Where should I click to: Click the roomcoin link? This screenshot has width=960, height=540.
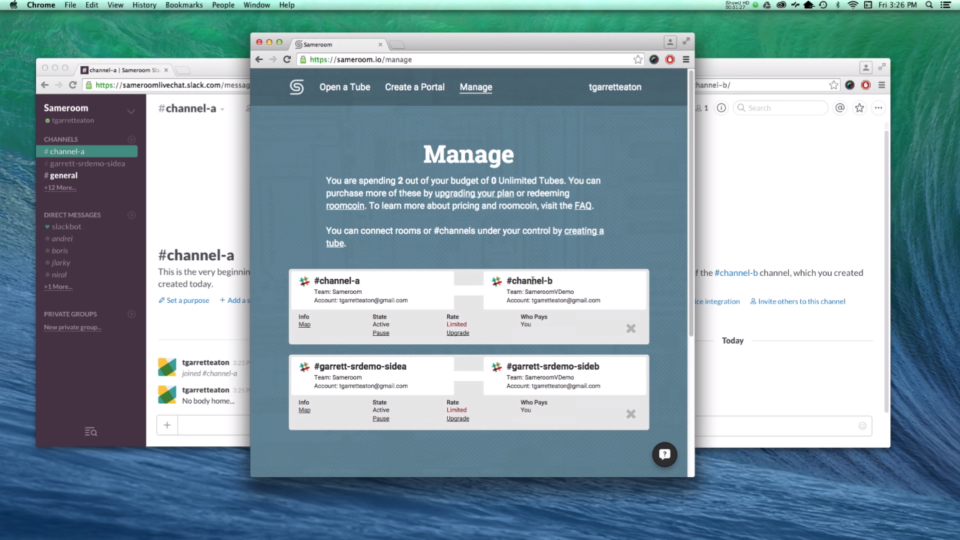point(345,206)
